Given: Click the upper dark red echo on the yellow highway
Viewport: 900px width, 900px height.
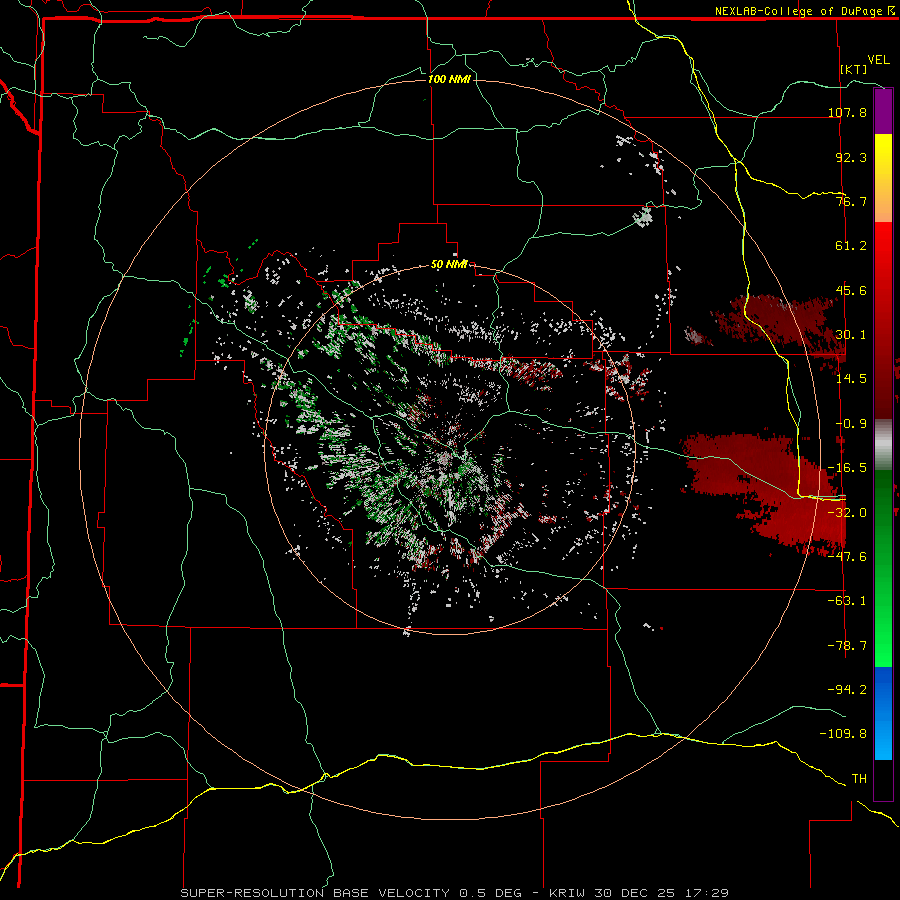Looking at the screenshot, I should click(x=778, y=325).
